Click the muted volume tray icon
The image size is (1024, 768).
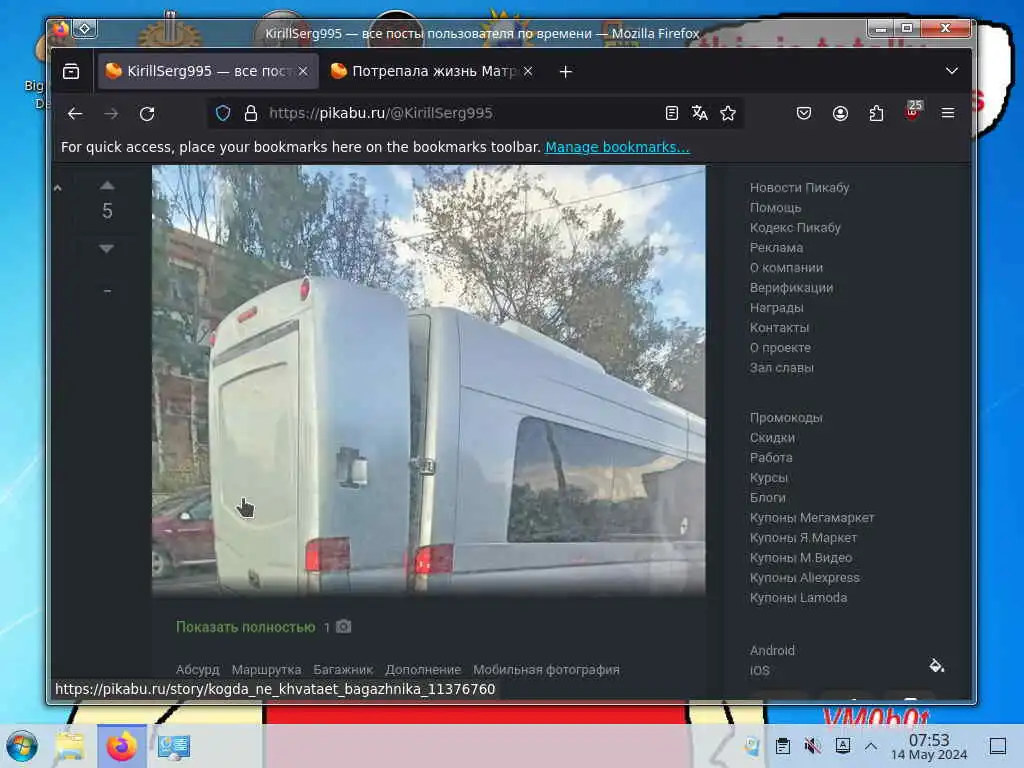tap(812, 746)
